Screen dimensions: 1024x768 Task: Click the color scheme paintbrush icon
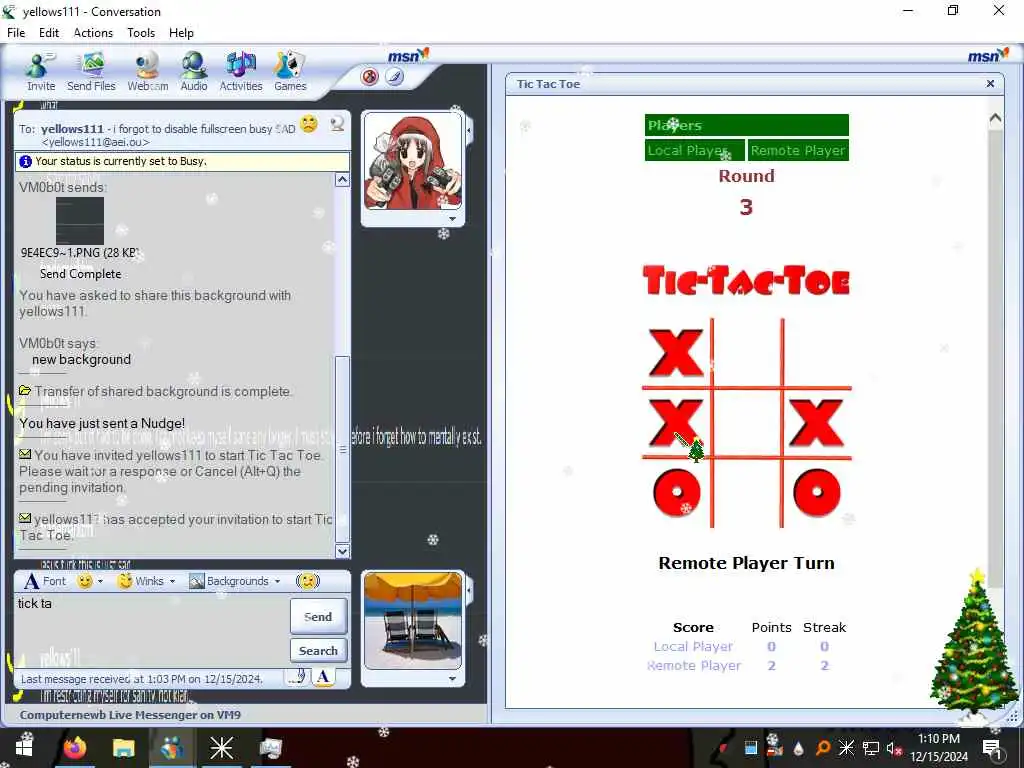pos(394,77)
